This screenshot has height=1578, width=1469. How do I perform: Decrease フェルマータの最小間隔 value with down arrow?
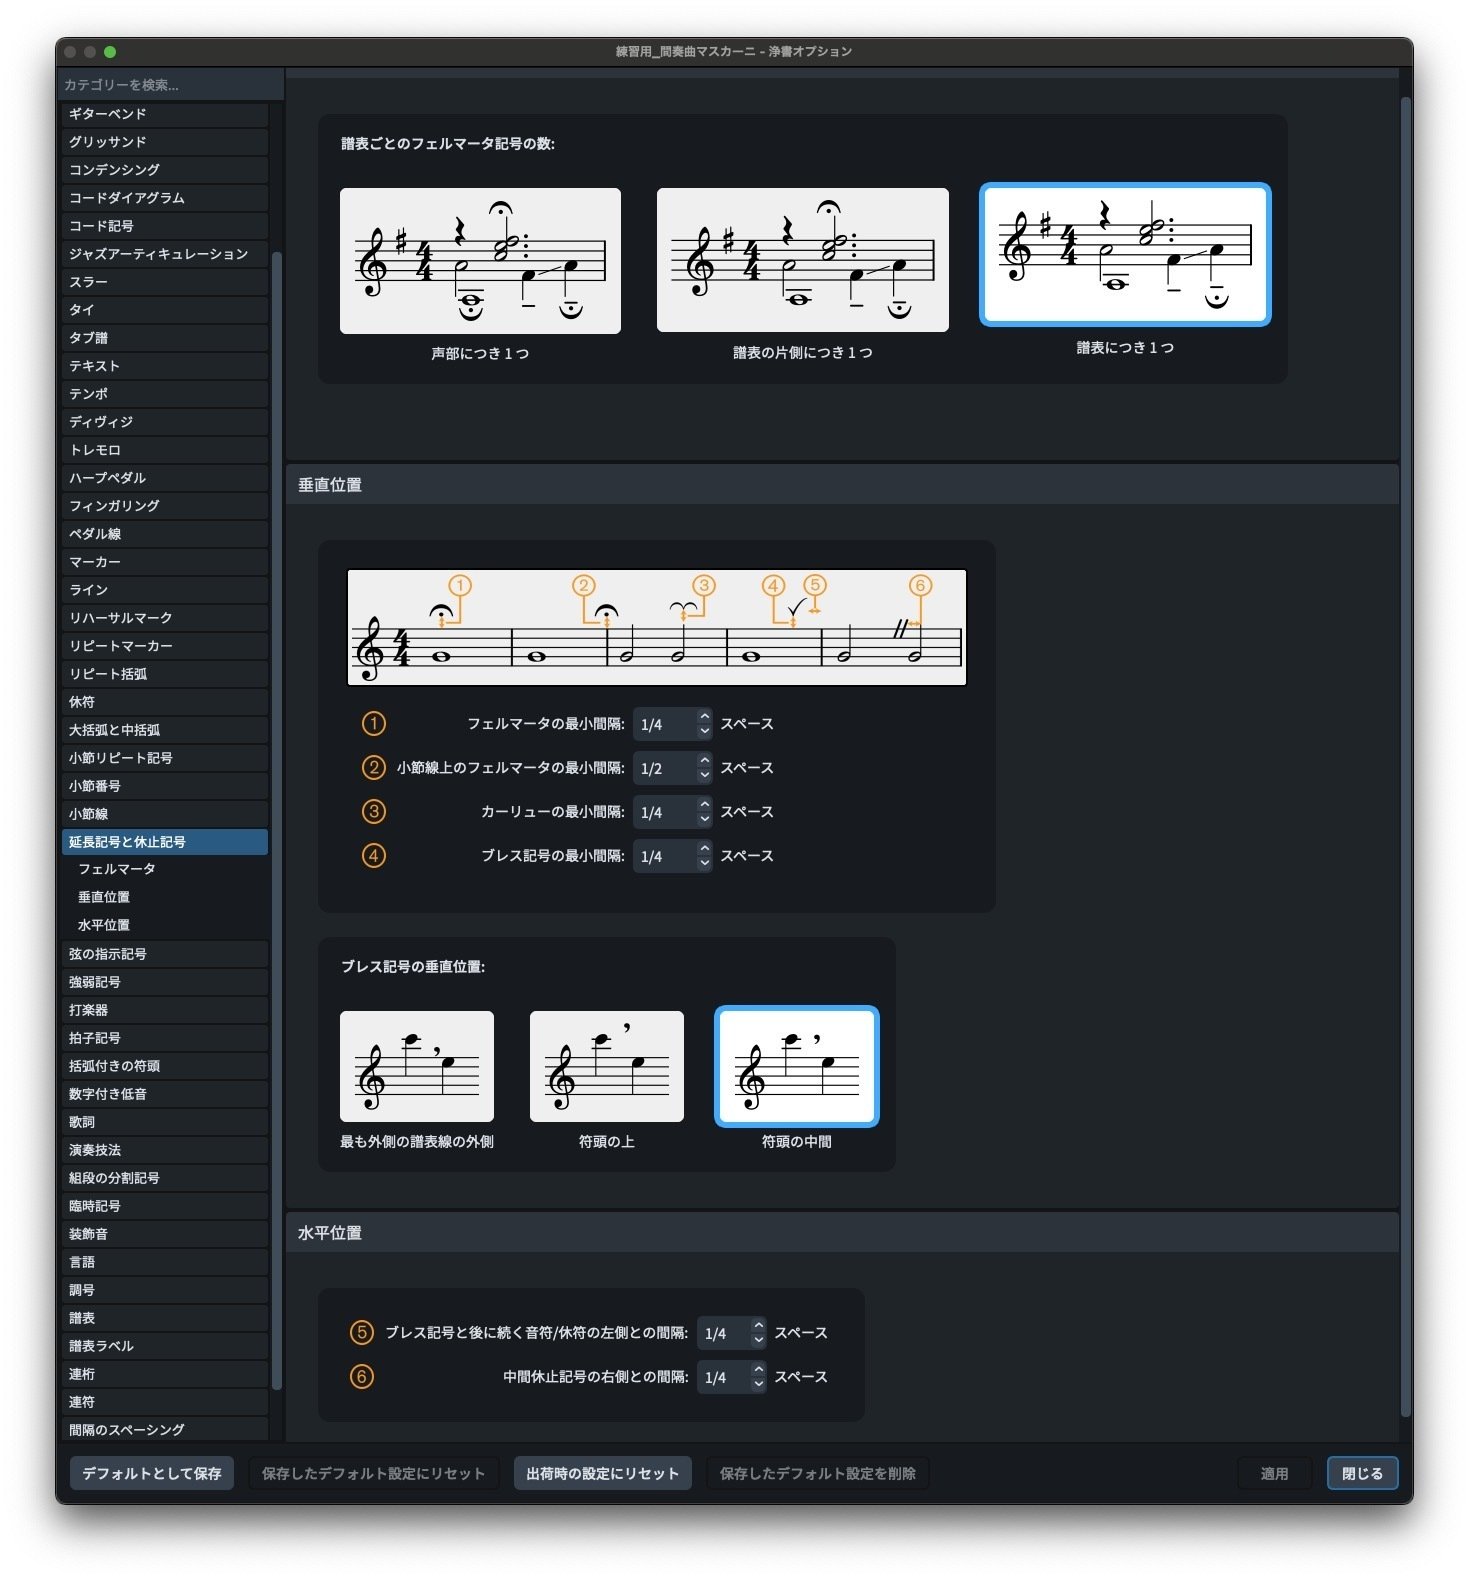tap(705, 731)
